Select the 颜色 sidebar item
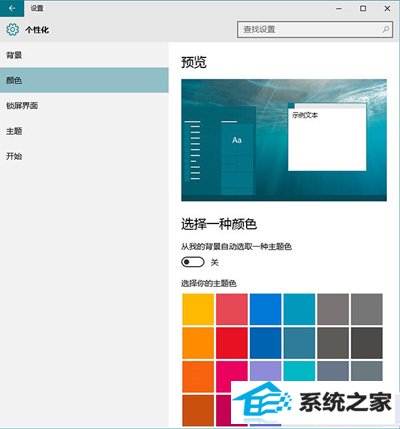 coord(84,80)
